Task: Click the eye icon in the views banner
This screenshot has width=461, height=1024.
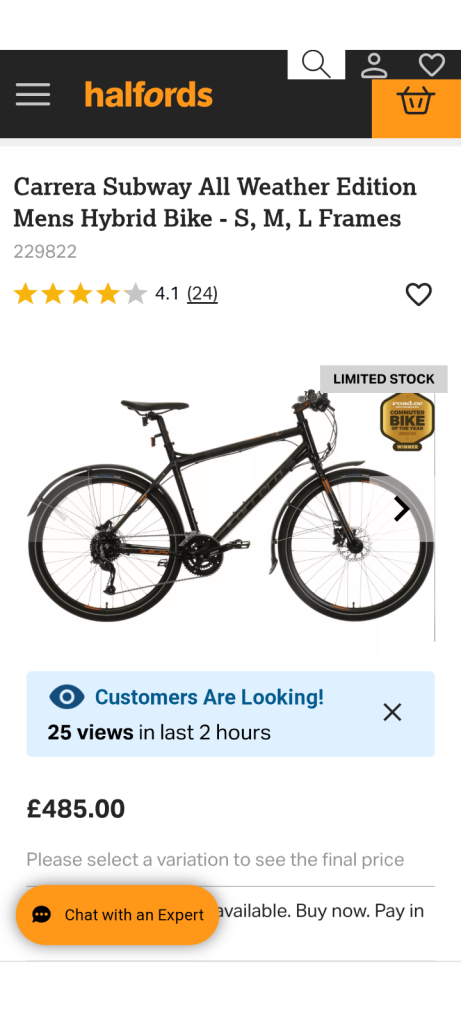Action: (x=67, y=697)
